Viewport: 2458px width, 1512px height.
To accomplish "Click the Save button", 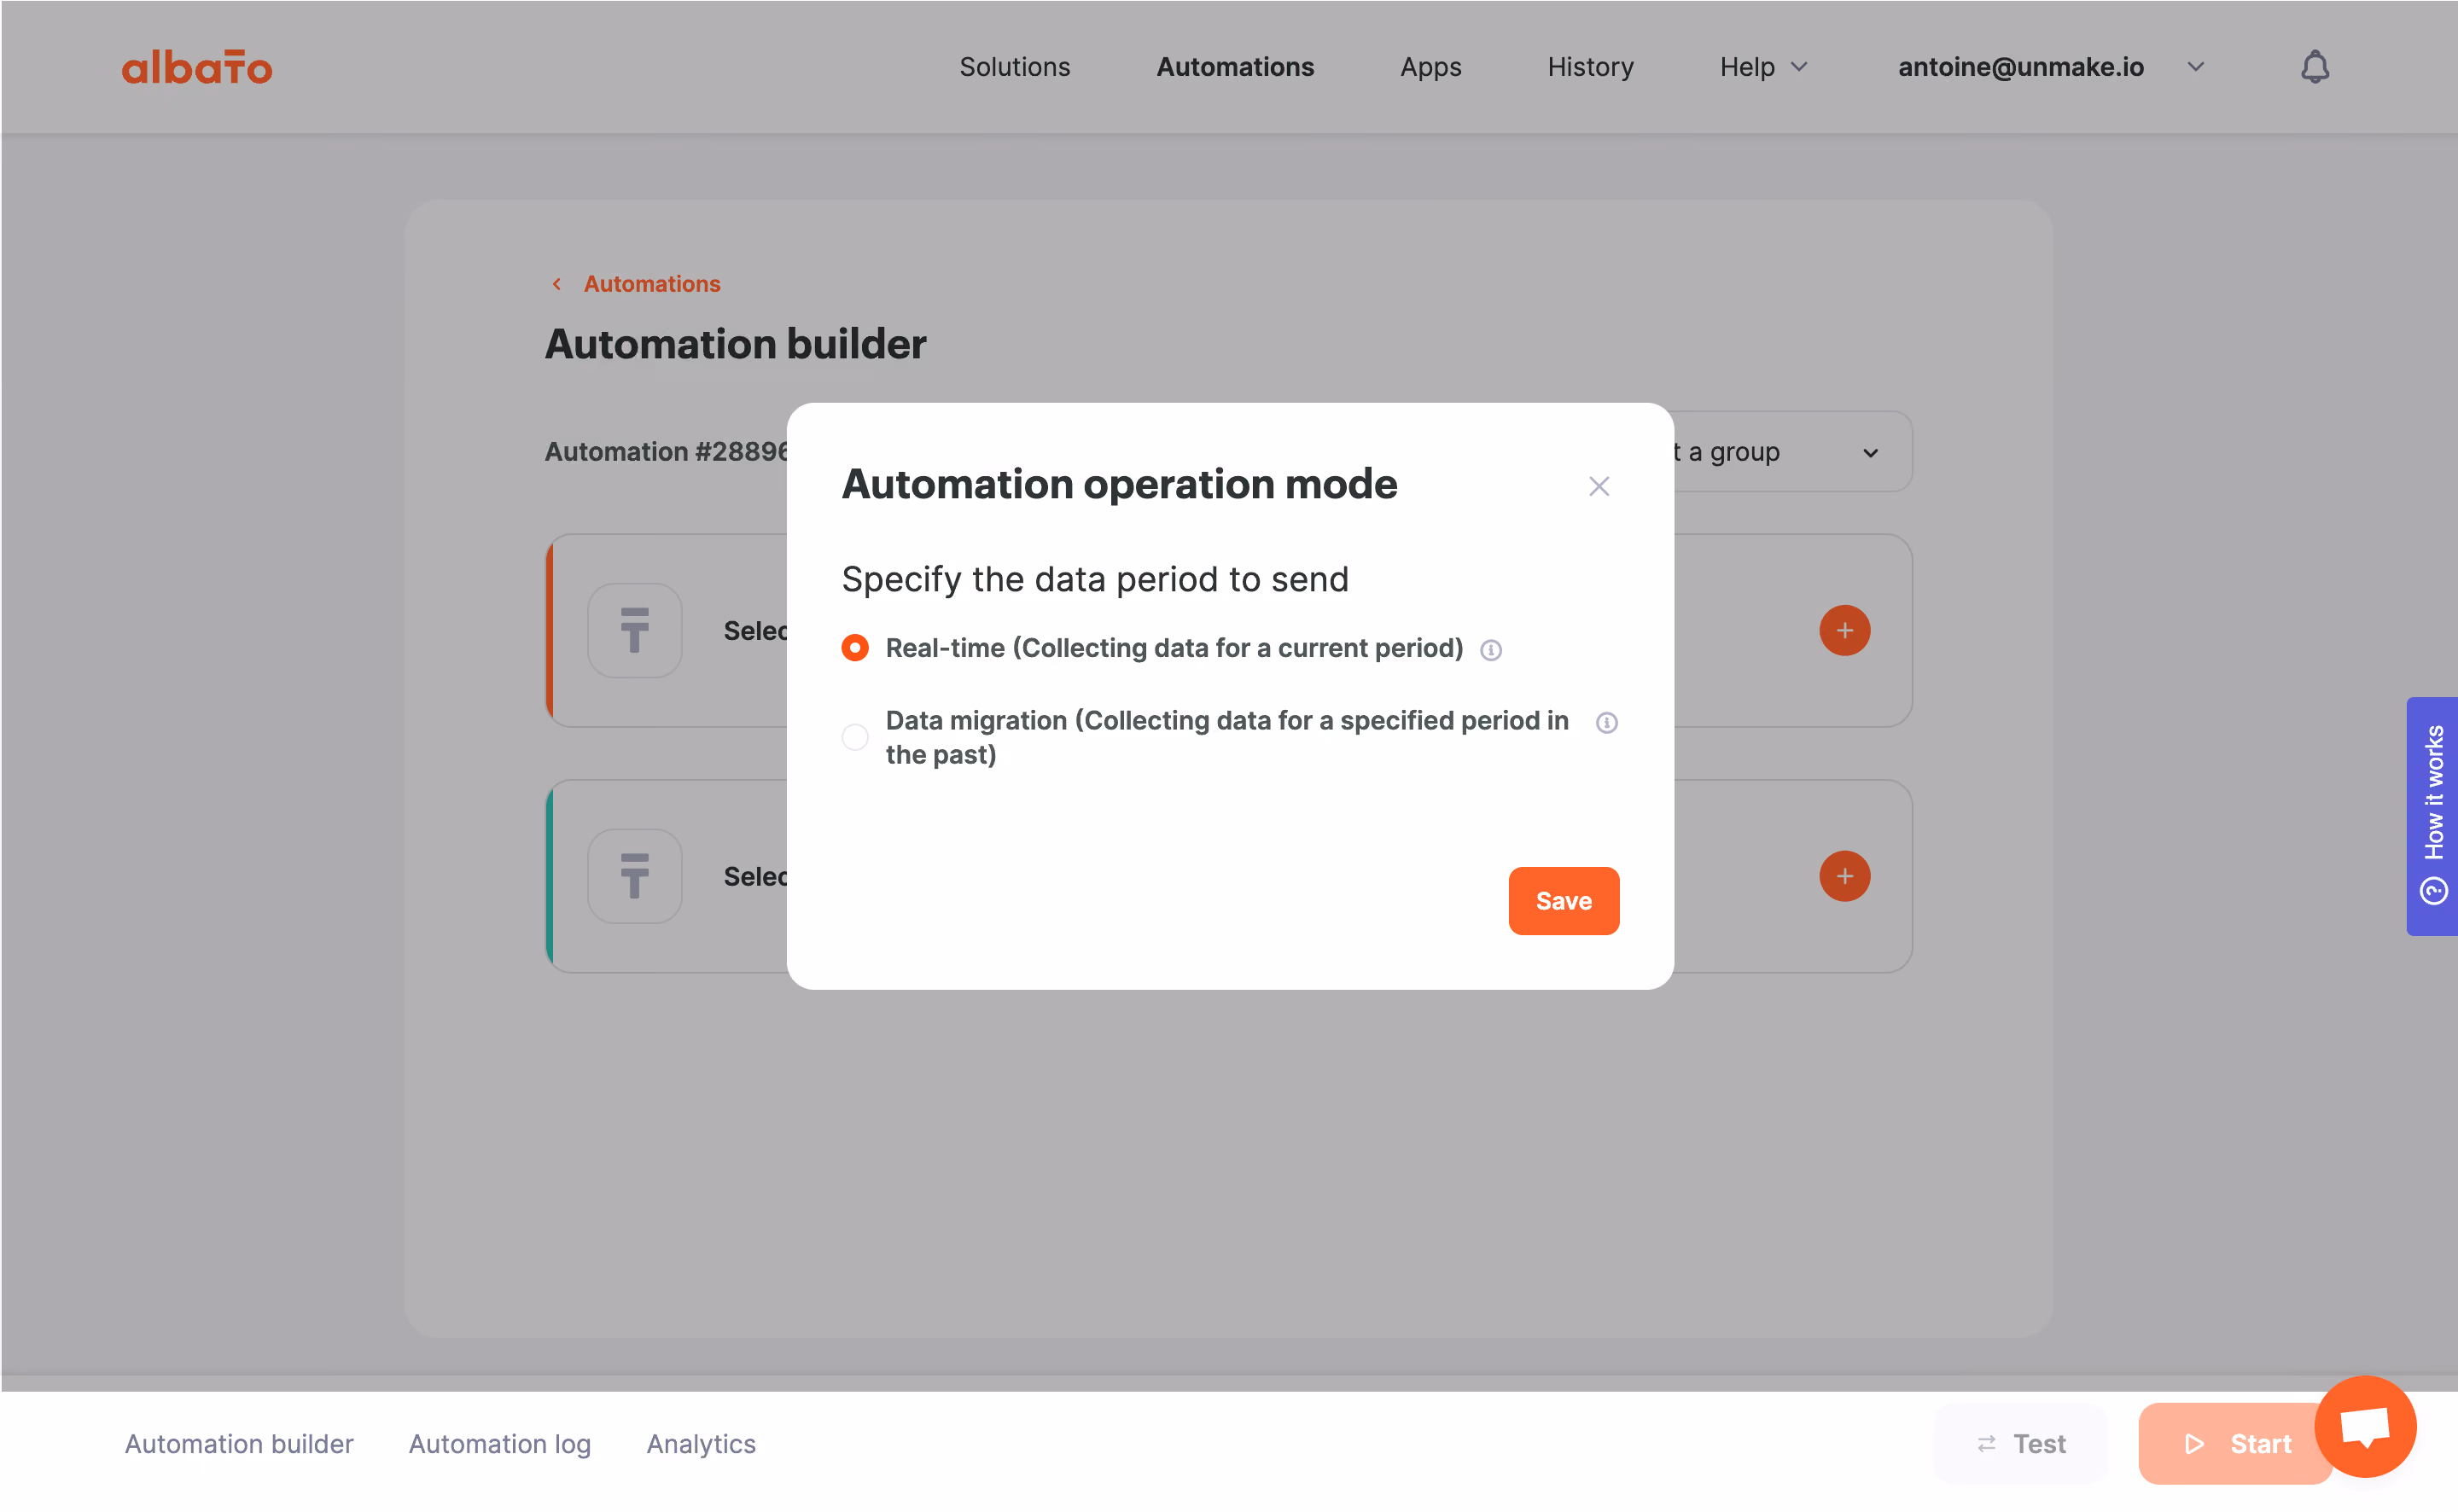I will 1563,901.
